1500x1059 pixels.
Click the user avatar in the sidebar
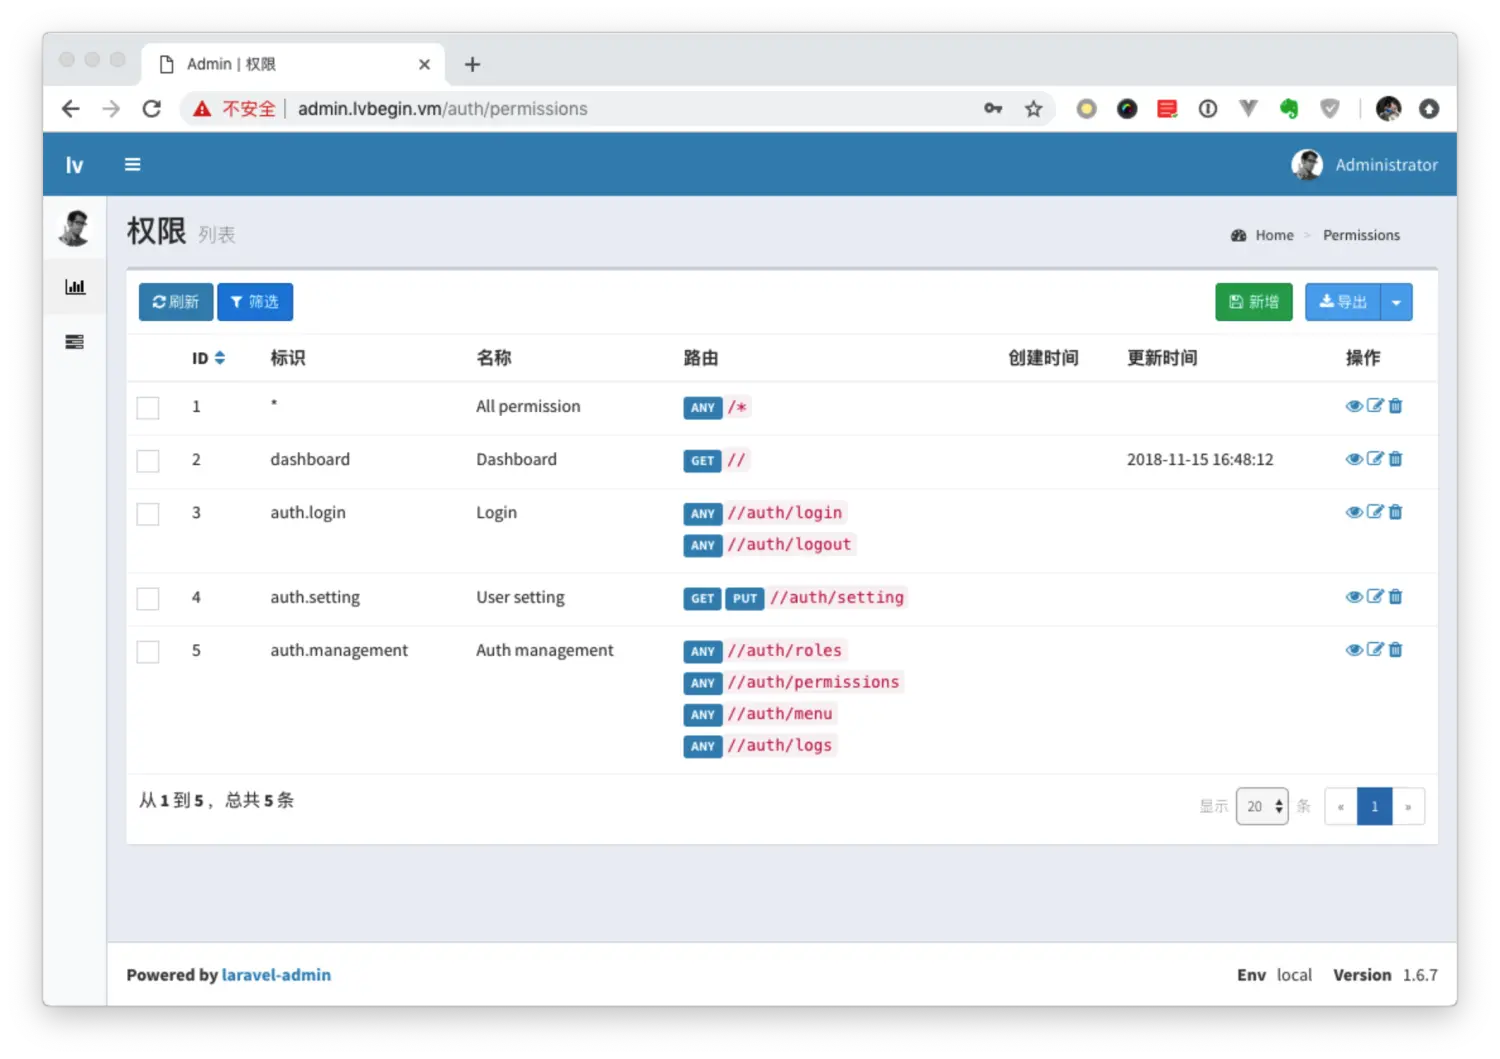pyautogui.click(x=75, y=228)
